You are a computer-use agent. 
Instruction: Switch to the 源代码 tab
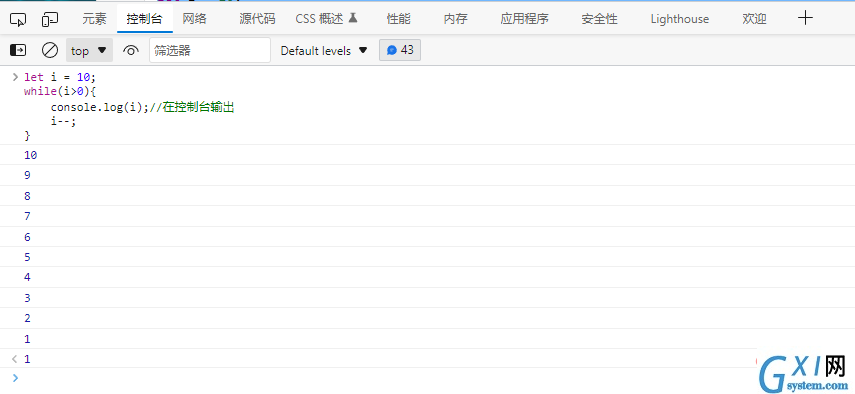[257, 19]
